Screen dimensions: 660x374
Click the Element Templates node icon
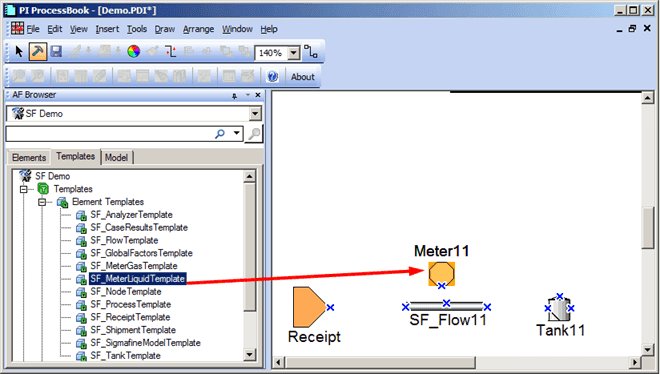62,202
